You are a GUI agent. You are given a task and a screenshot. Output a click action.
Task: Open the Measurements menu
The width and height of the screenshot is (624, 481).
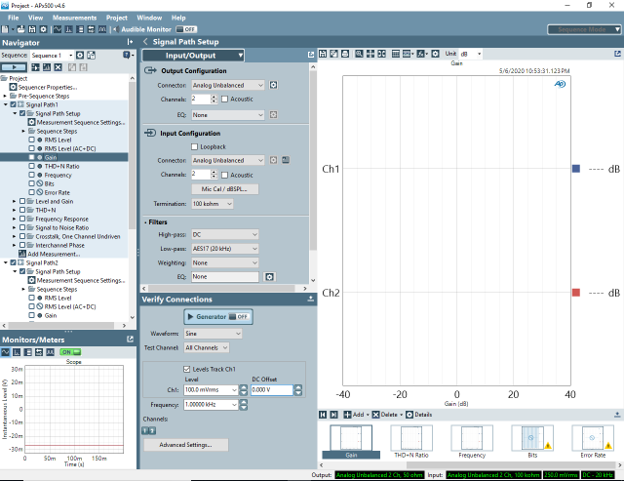click(x=75, y=17)
